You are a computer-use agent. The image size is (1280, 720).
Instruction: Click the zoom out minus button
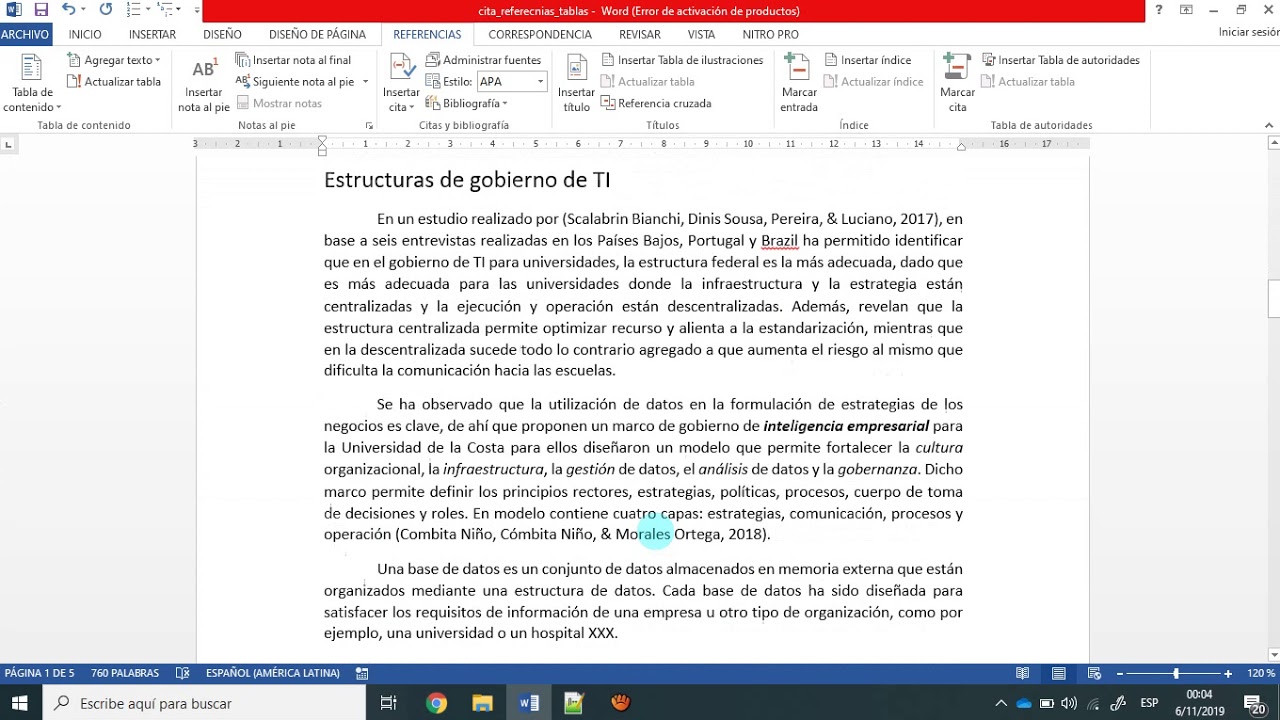(1120, 674)
